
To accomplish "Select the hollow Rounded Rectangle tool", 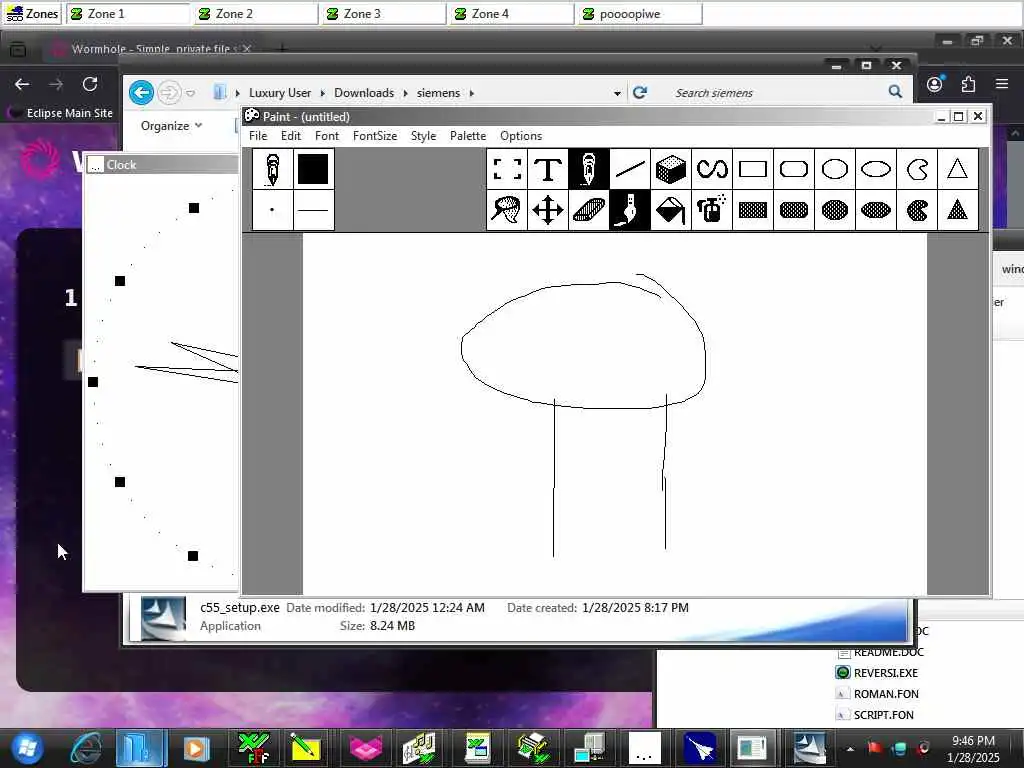I will pos(793,169).
